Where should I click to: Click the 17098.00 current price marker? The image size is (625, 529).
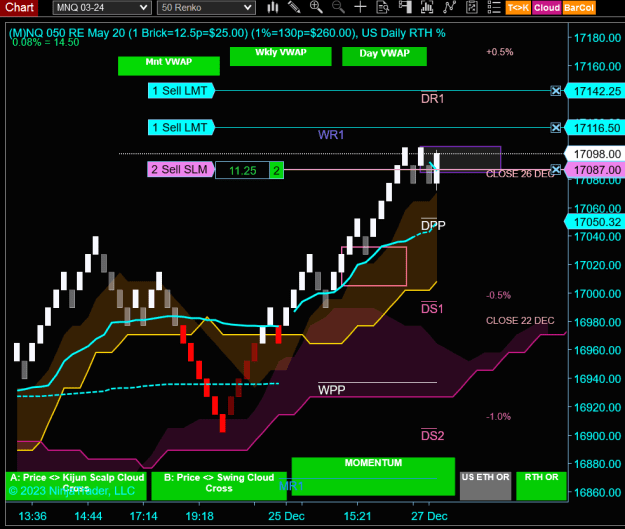click(x=595, y=154)
